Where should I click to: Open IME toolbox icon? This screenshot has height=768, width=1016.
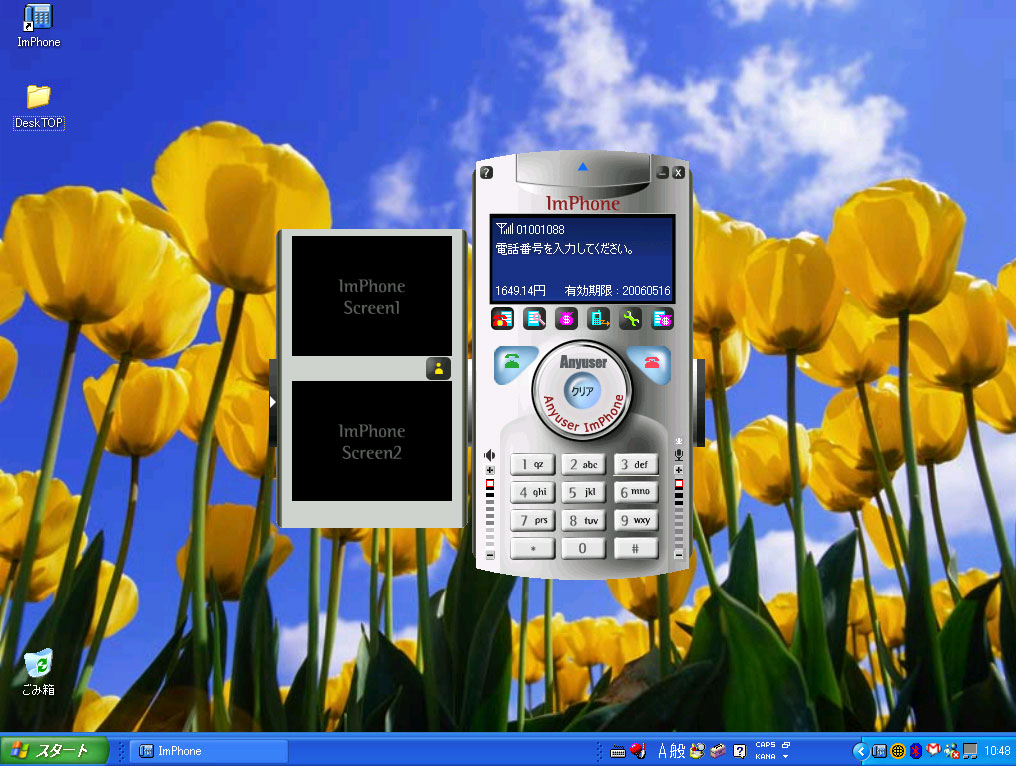(718, 751)
